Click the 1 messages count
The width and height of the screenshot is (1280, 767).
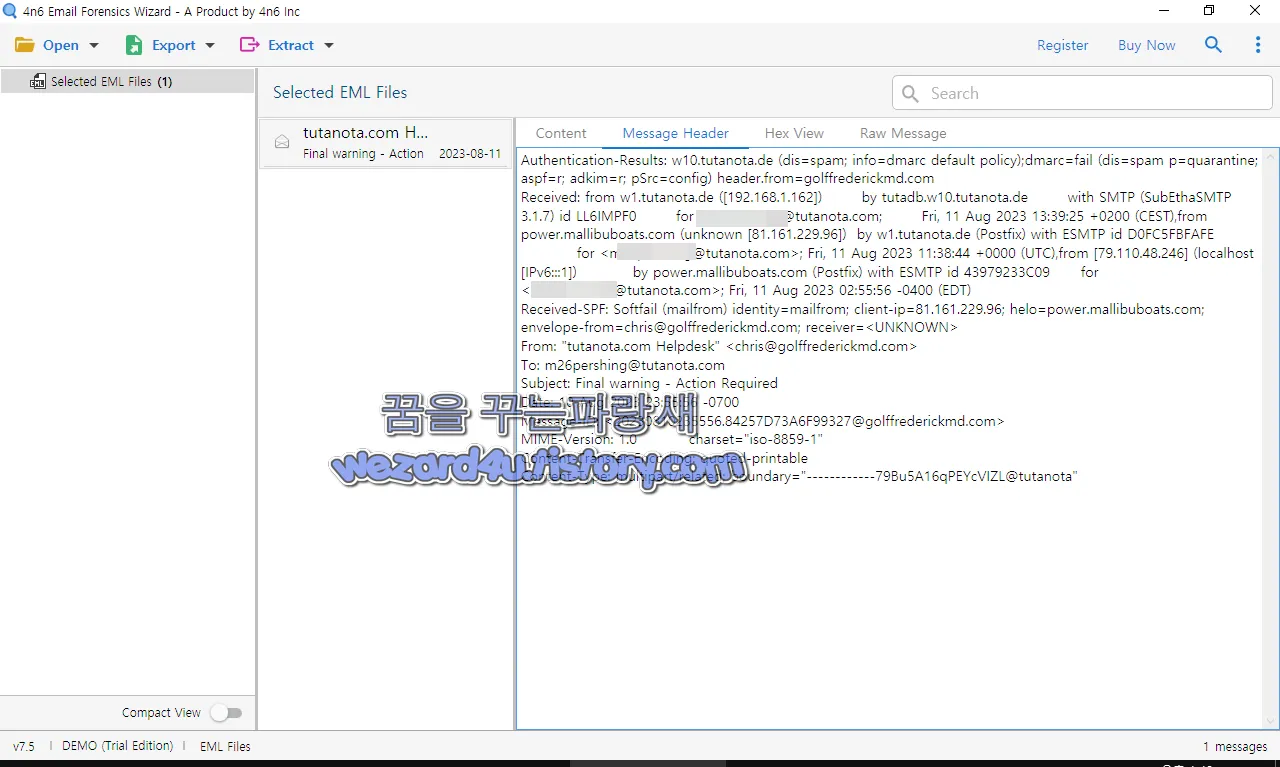(1235, 746)
